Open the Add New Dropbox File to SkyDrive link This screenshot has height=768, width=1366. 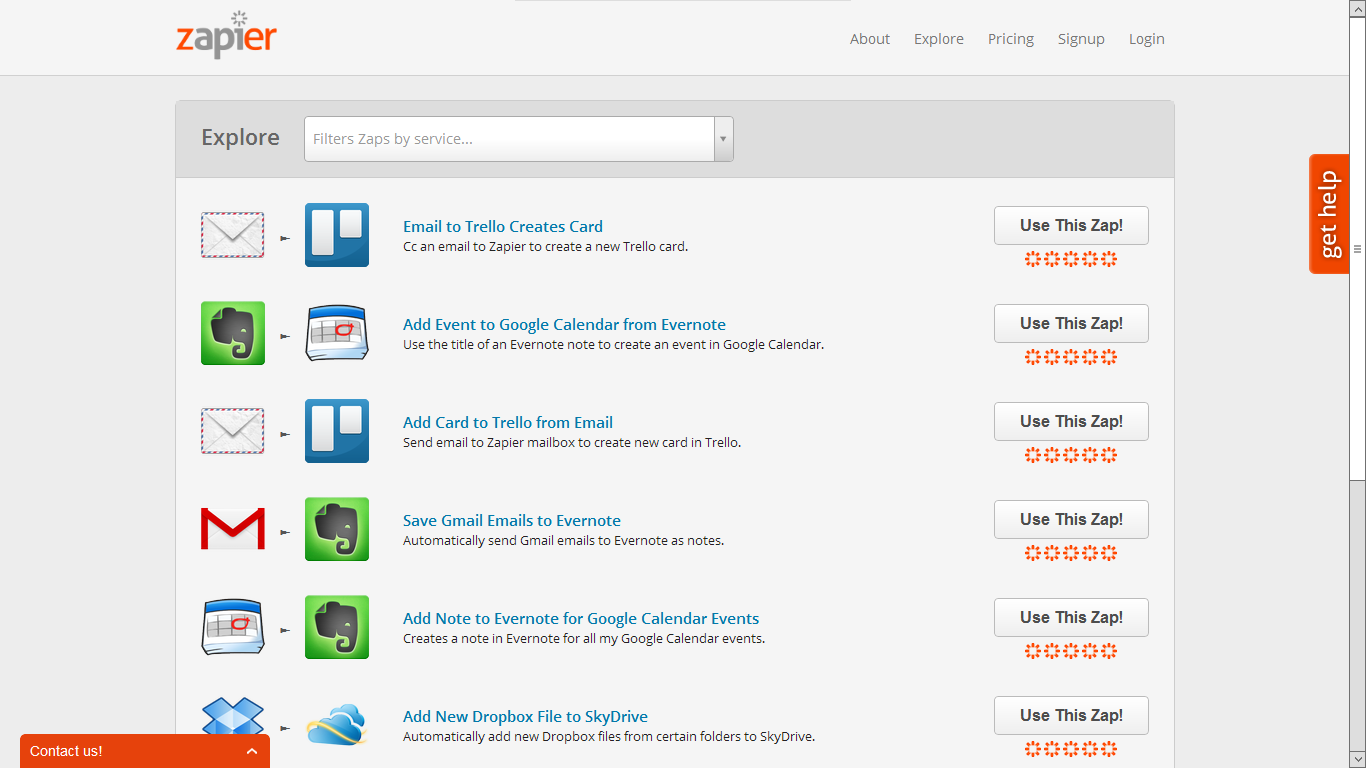[525, 716]
